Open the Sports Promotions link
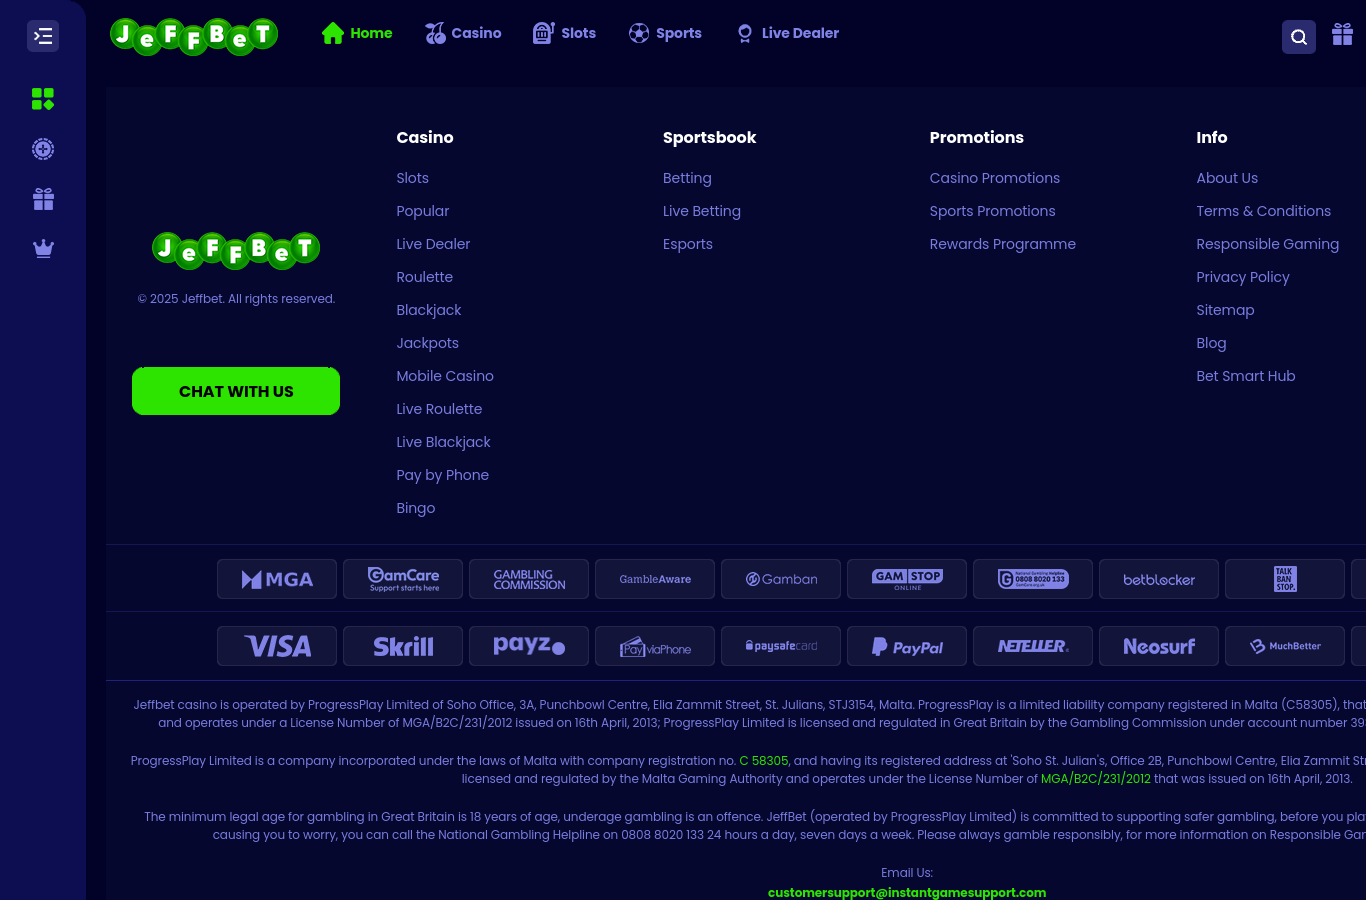The height and width of the screenshot is (900, 1366). click(x=993, y=211)
